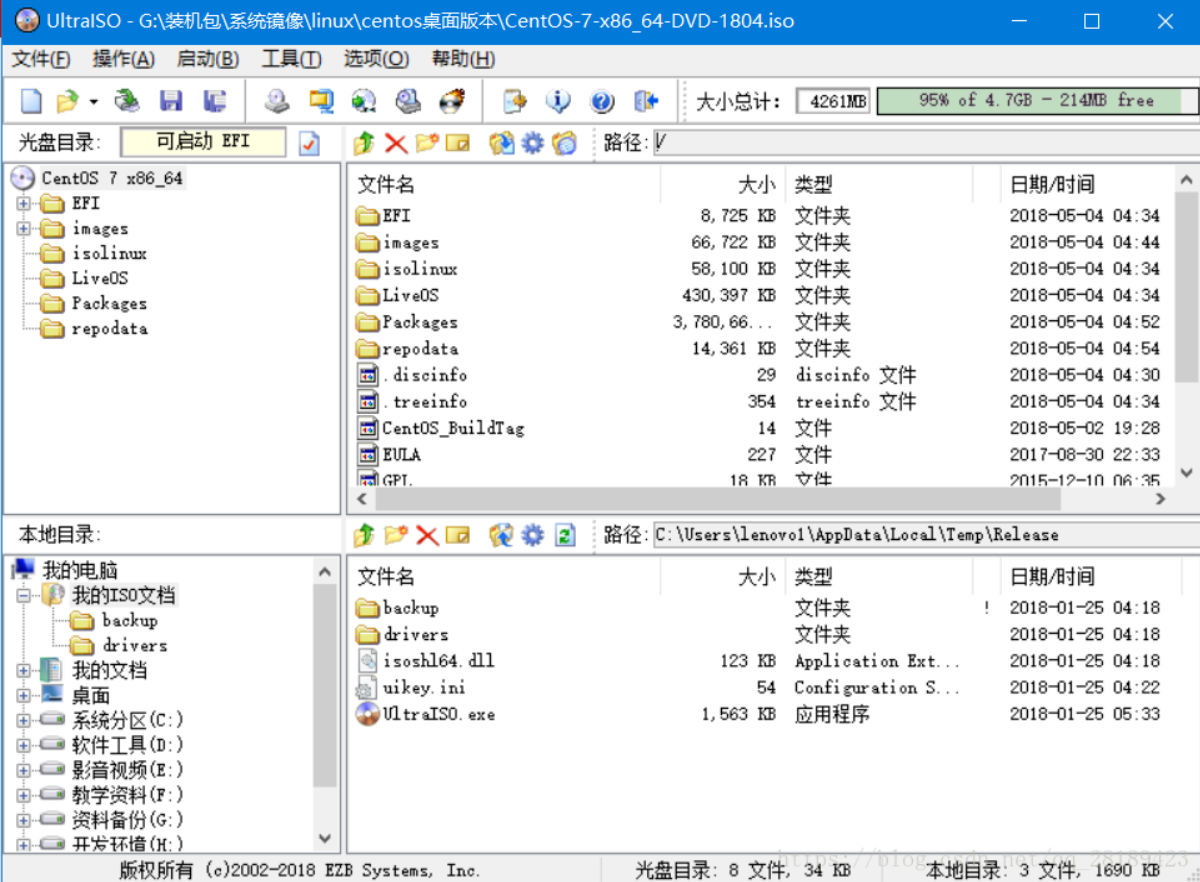
Task: Select the CentOS 7 x86_64 root node
Action: pos(112,179)
